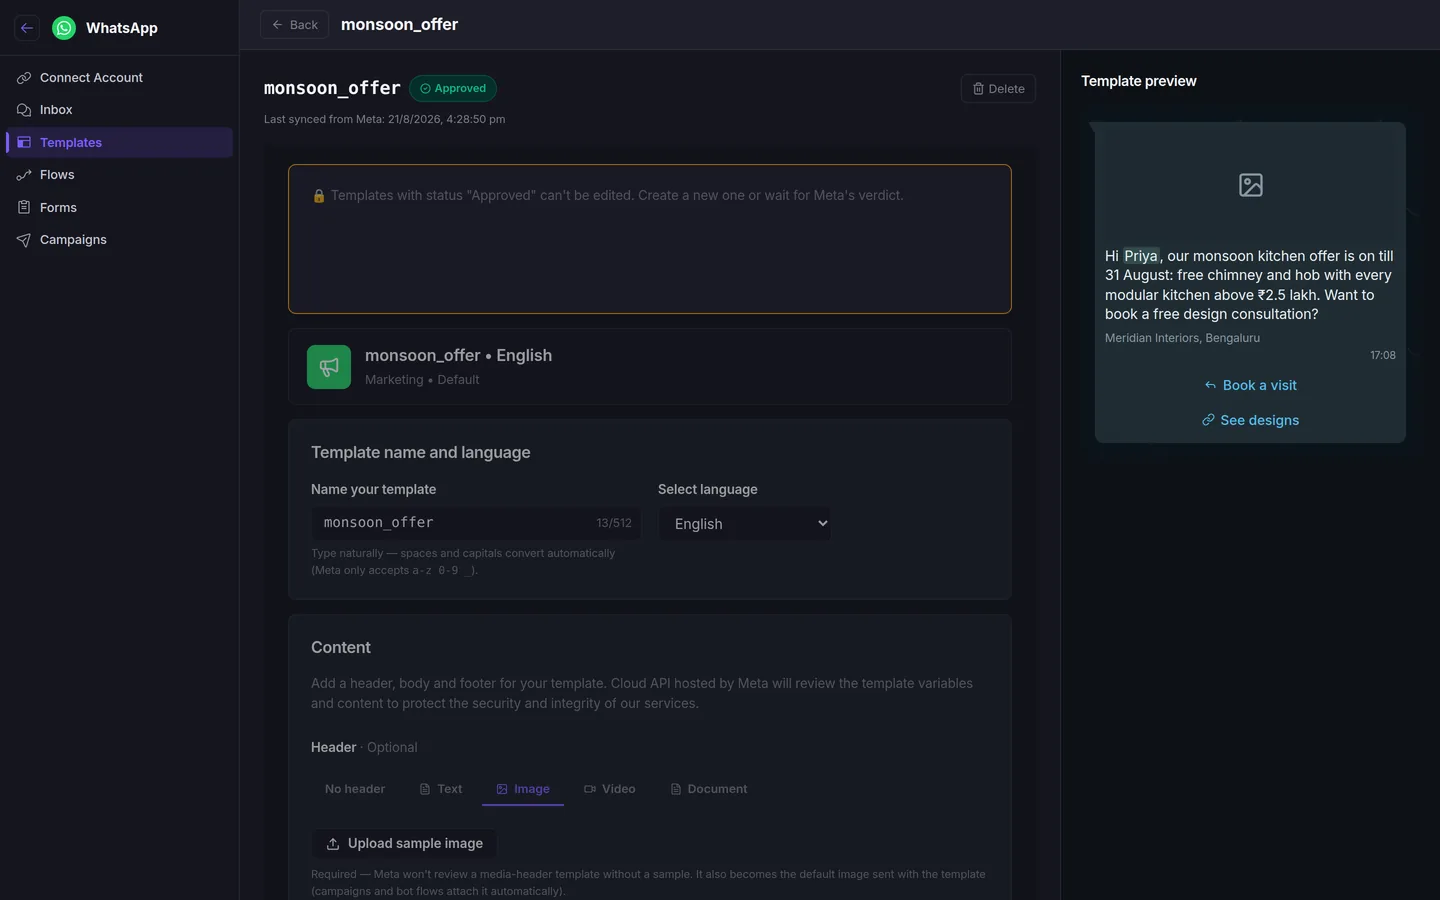This screenshot has height=900, width=1440.
Task: Navigate to Campaigns
Action: pos(120,240)
